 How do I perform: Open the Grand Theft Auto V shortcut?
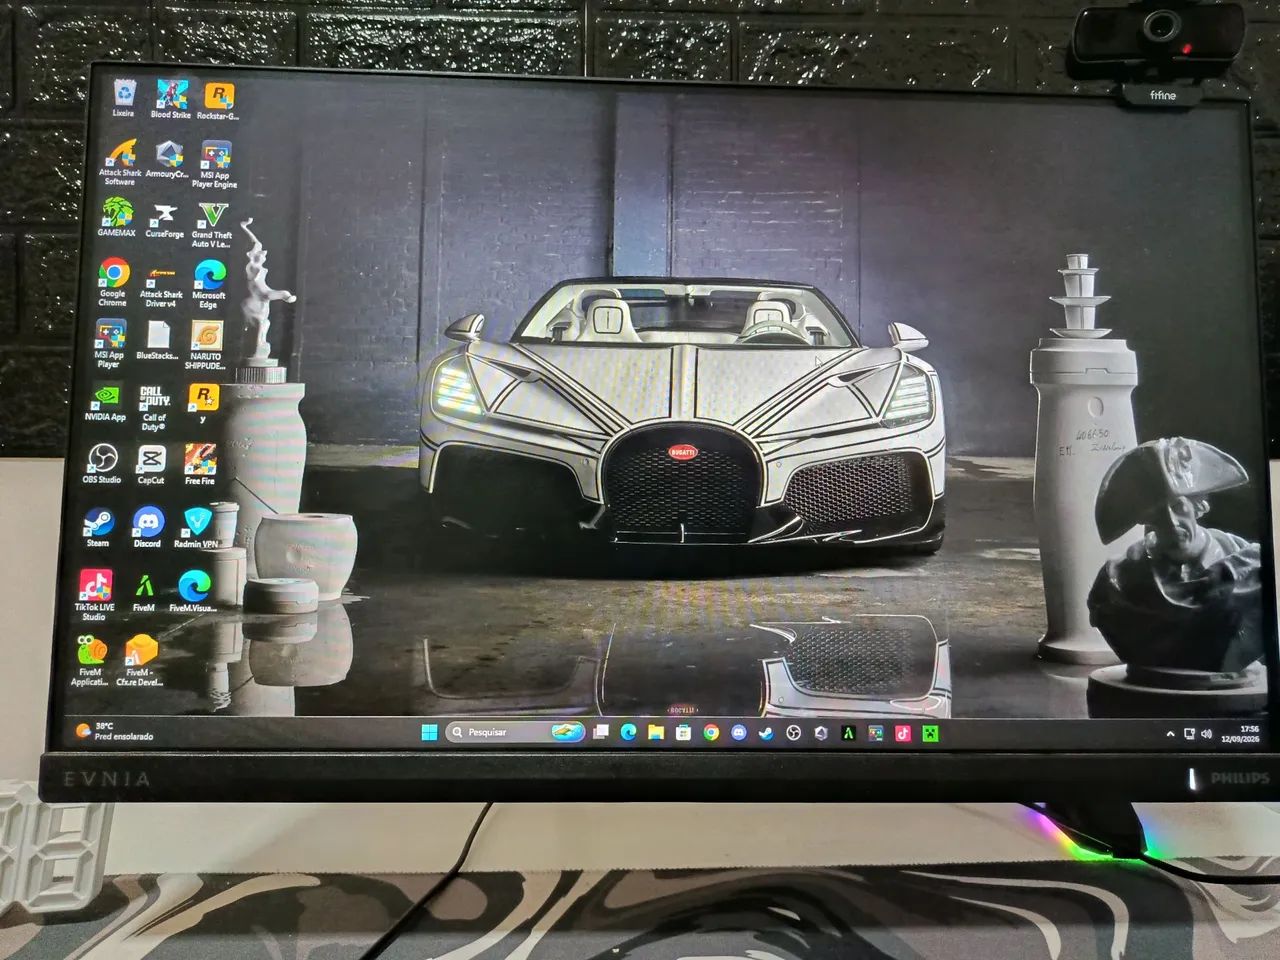click(212, 225)
